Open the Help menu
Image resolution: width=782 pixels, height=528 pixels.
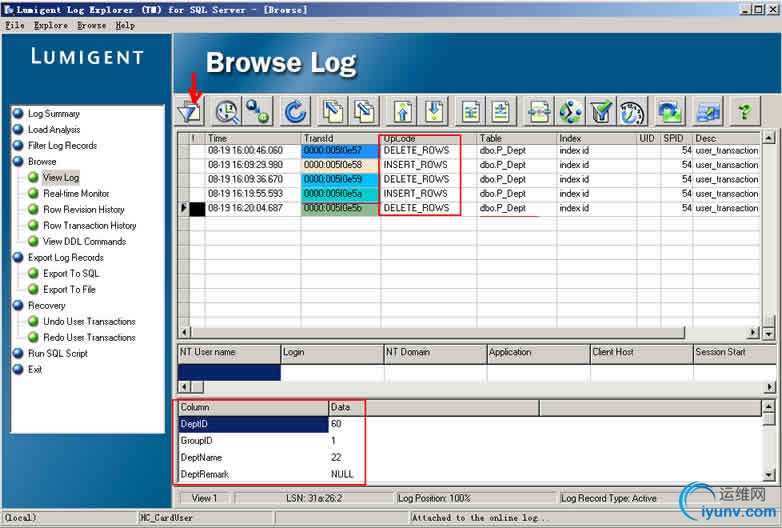coord(125,25)
